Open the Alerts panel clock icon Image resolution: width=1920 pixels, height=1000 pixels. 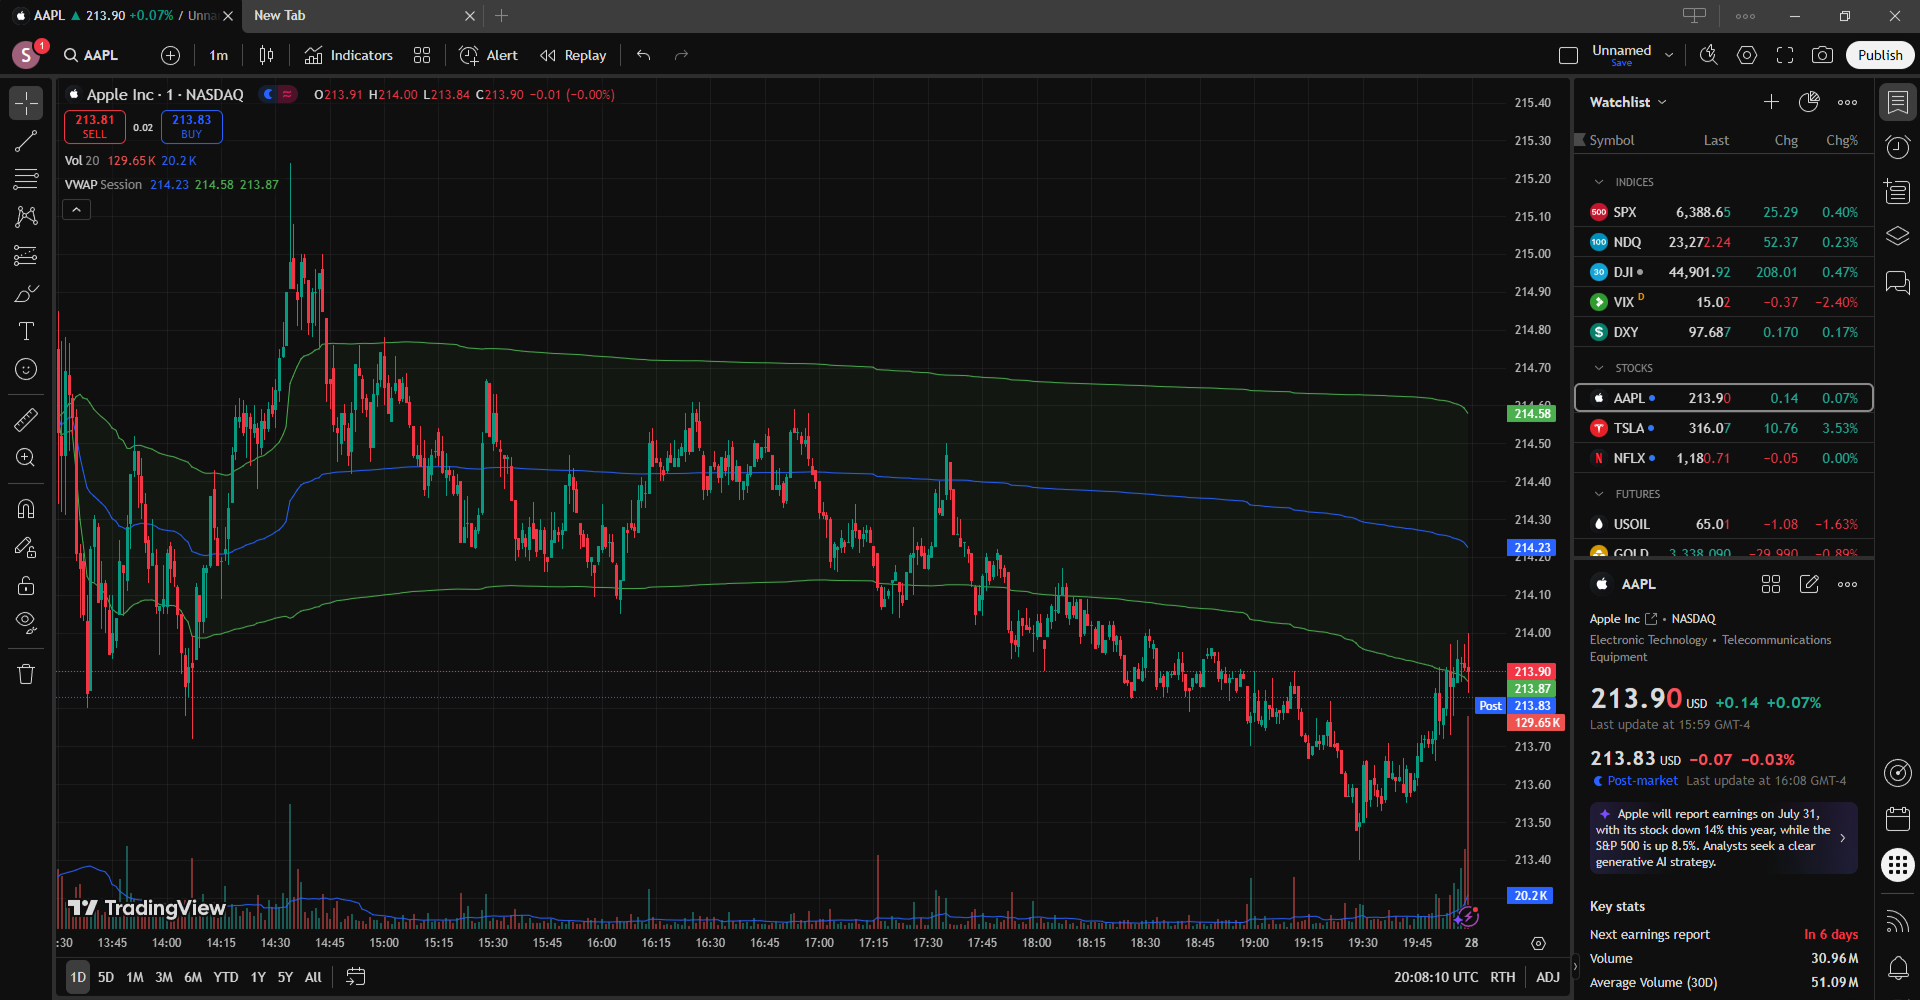point(1897,147)
